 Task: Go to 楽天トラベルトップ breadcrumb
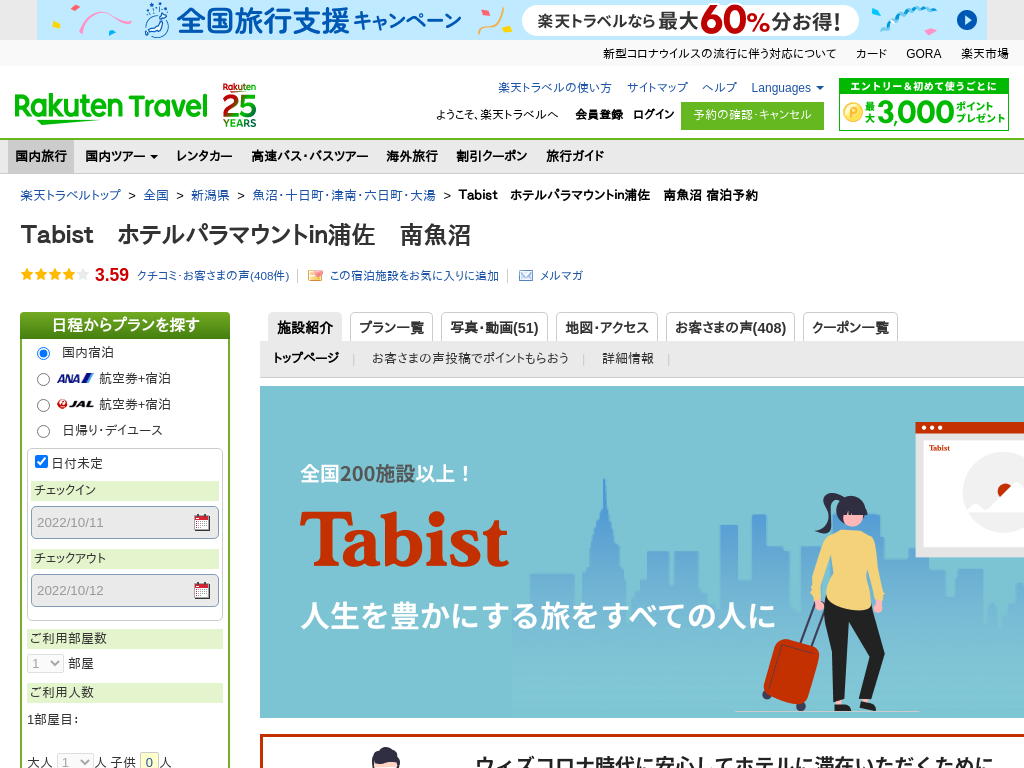[71, 195]
